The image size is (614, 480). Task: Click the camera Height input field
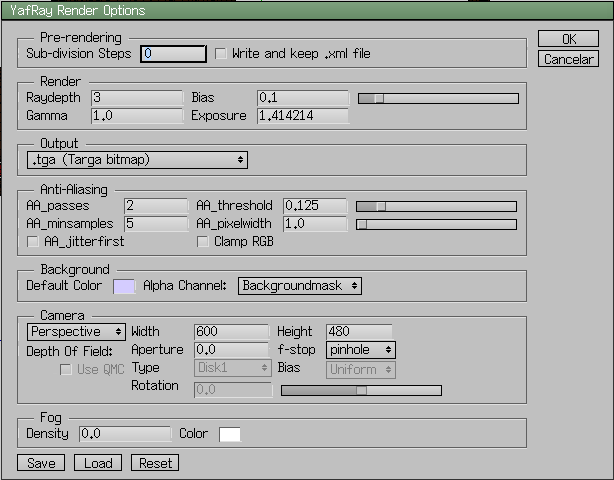[359, 332]
